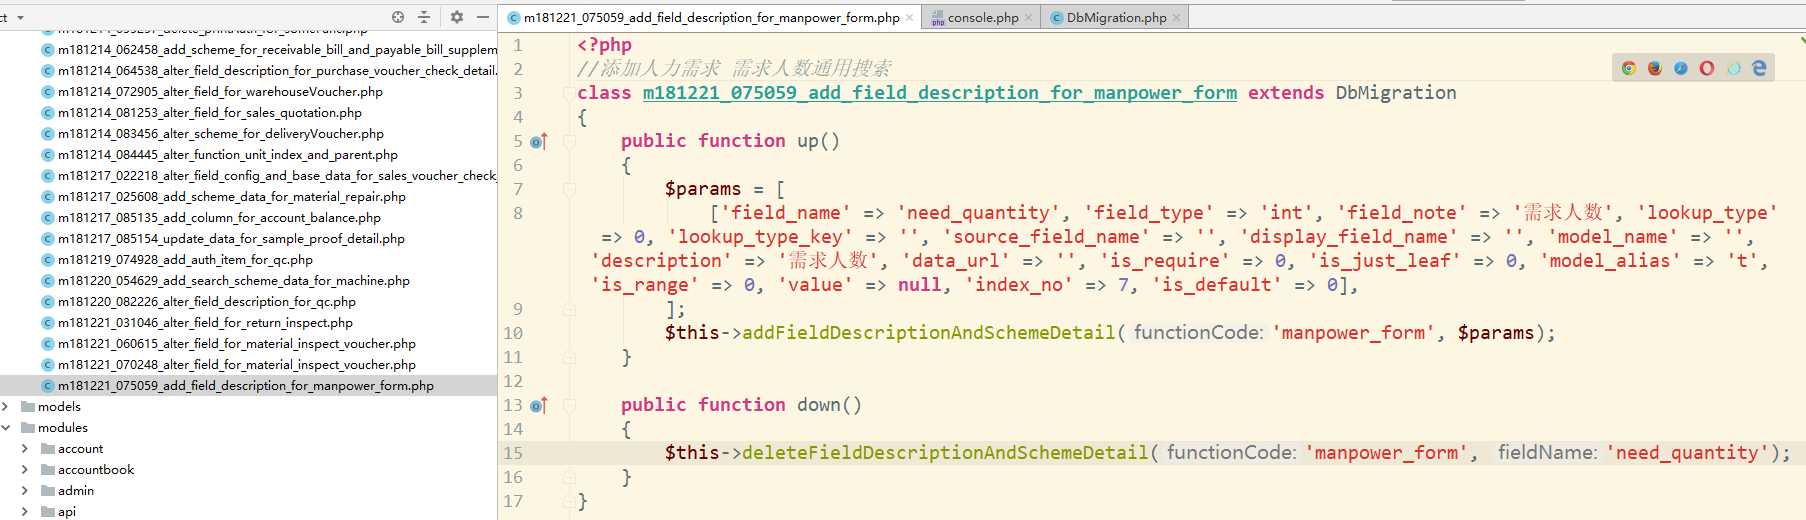The height and width of the screenshot is (520, 1806).
Task: Fold the class body on line 3
Action: pos(569,93)
